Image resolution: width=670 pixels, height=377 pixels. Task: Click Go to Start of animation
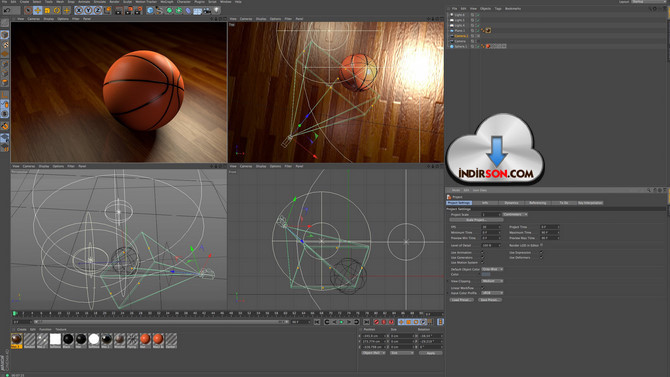pyautogui.click(x=317, y=322)
